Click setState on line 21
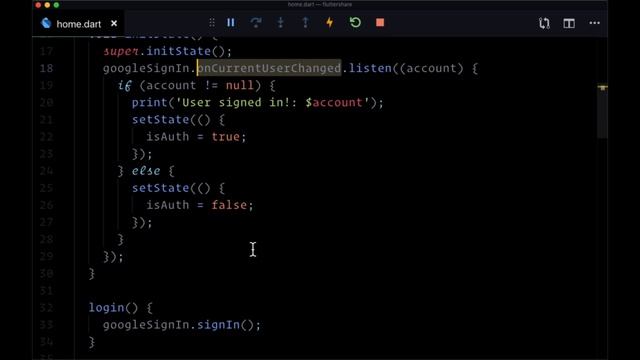The image size is (640, 360). pyautogui.click(x=160, y=120)
